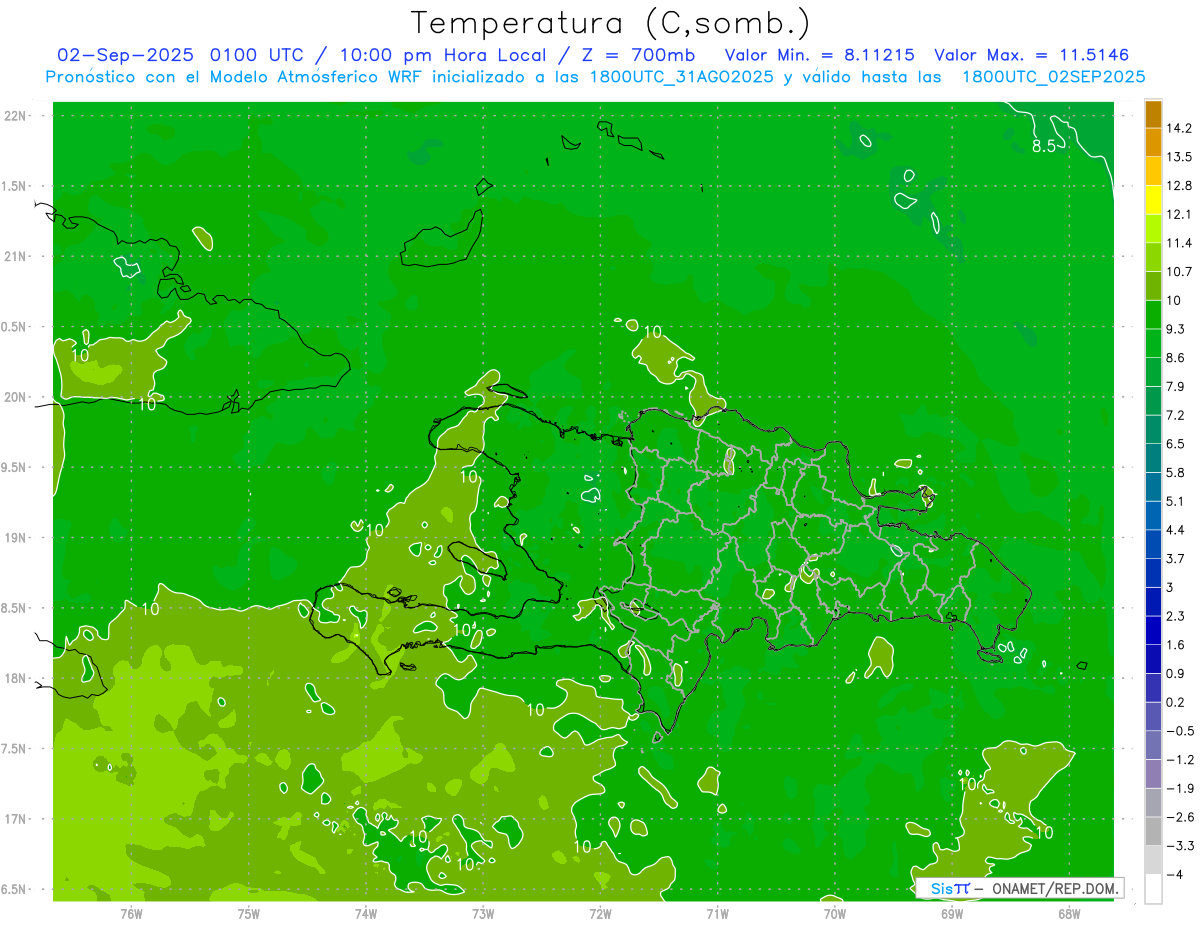Pick the purple swatch between -1.9 and -1.2
Viewport: 1200px width, 927px height.
[x=1153, y=773]
